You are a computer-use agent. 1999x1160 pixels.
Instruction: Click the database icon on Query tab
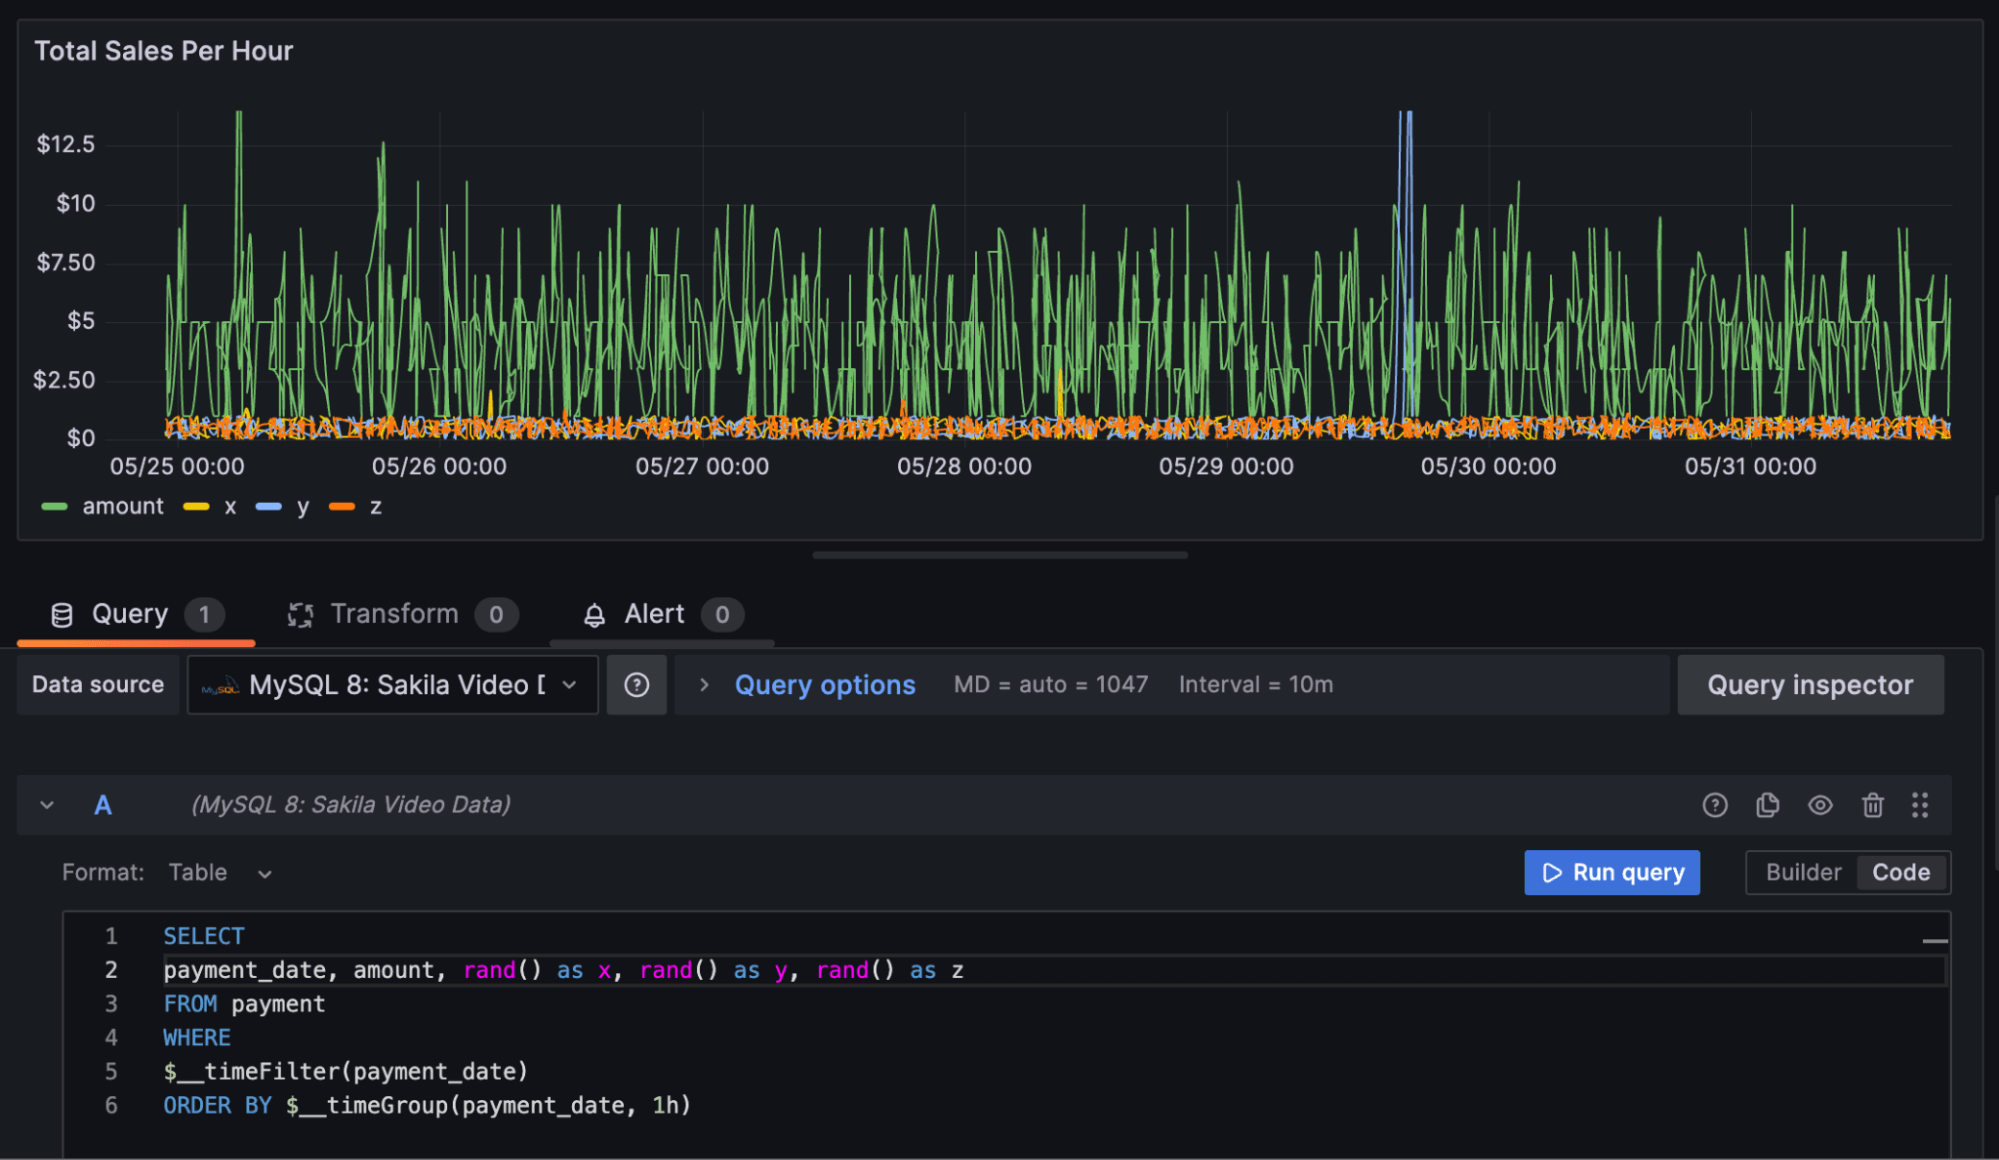(62, 615)
